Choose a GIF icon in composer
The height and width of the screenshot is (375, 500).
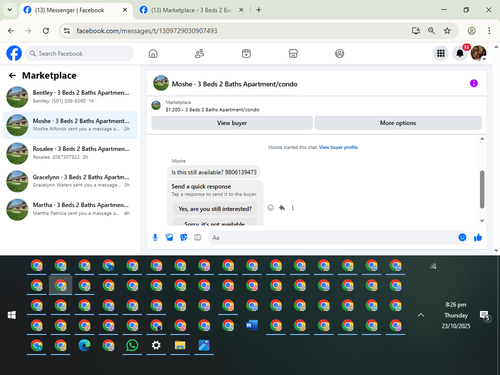tap(198, 237)
